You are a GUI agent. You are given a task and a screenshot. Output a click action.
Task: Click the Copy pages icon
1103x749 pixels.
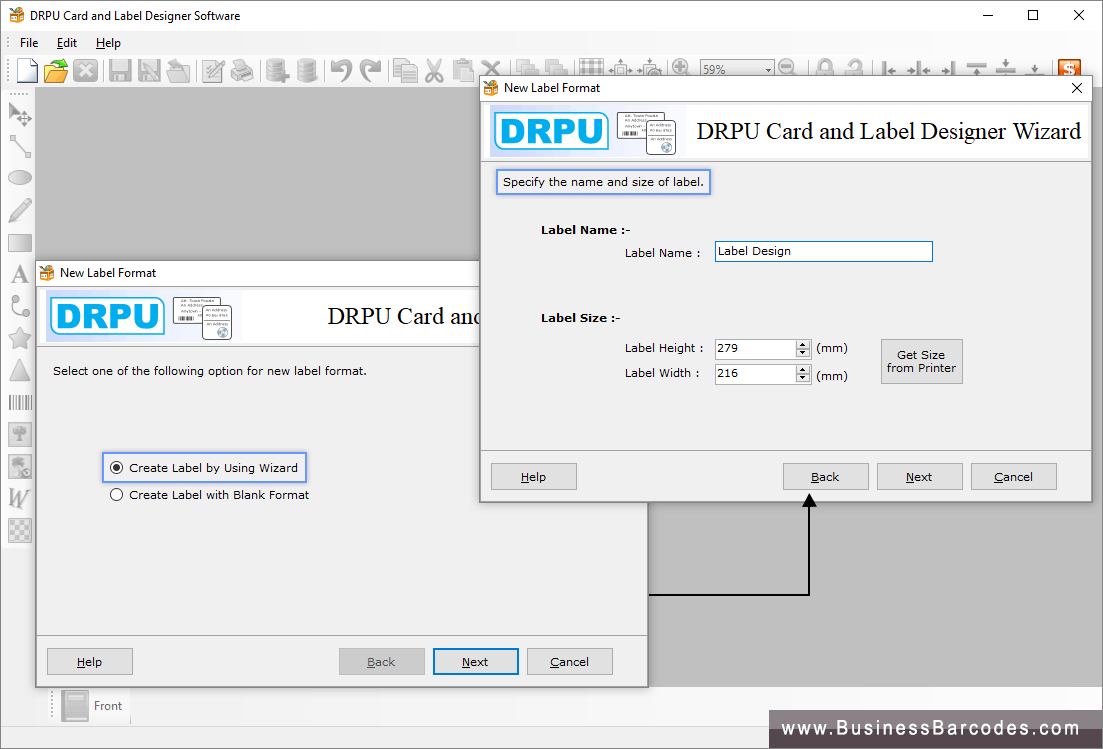[x=405, y=70]
